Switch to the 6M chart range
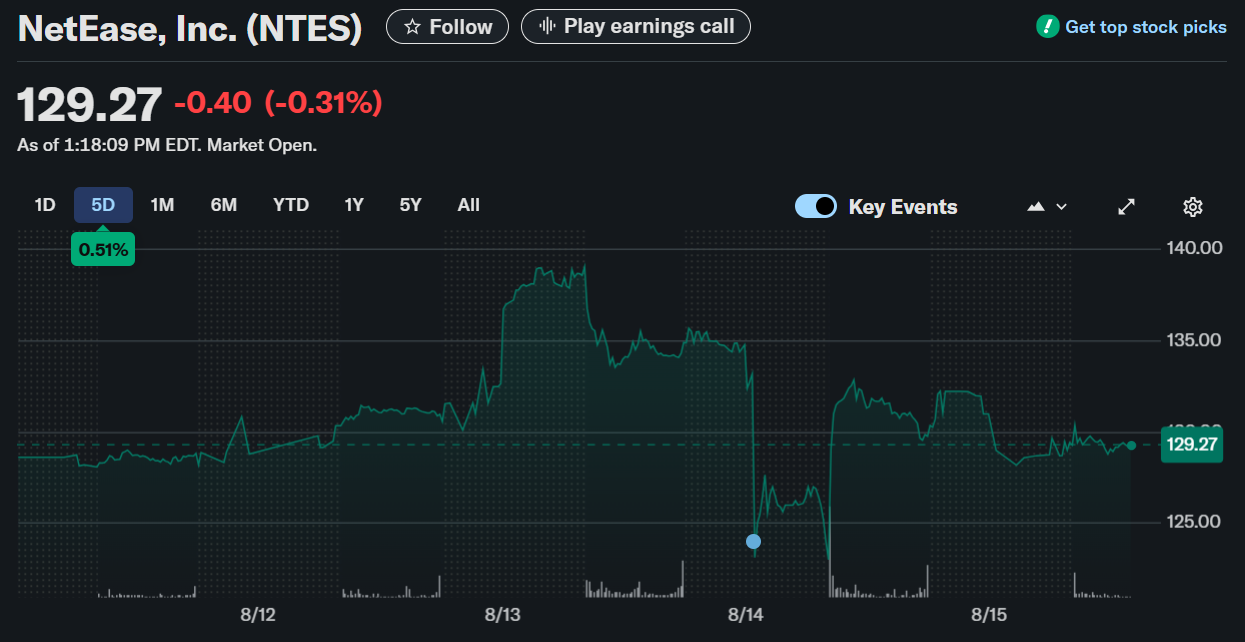The width and height of the screenshot is (1245, 642). pos(224,205)
